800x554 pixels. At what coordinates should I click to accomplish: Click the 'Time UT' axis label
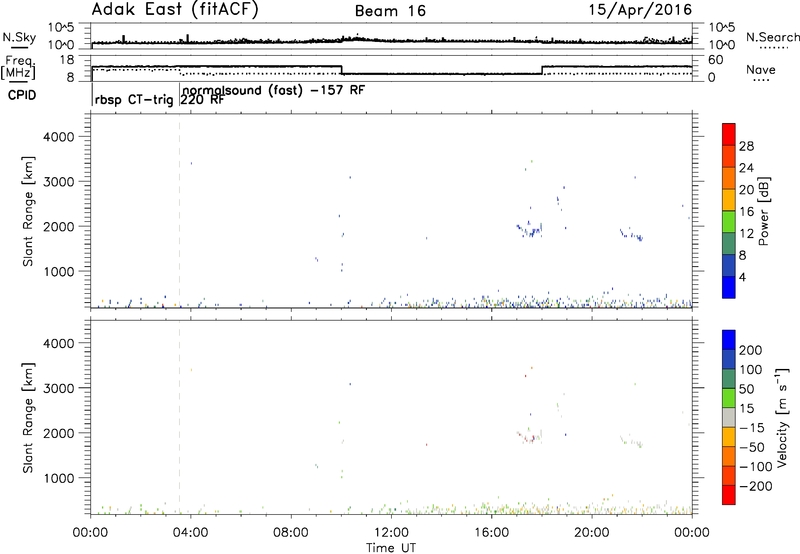tap(391, 548)
